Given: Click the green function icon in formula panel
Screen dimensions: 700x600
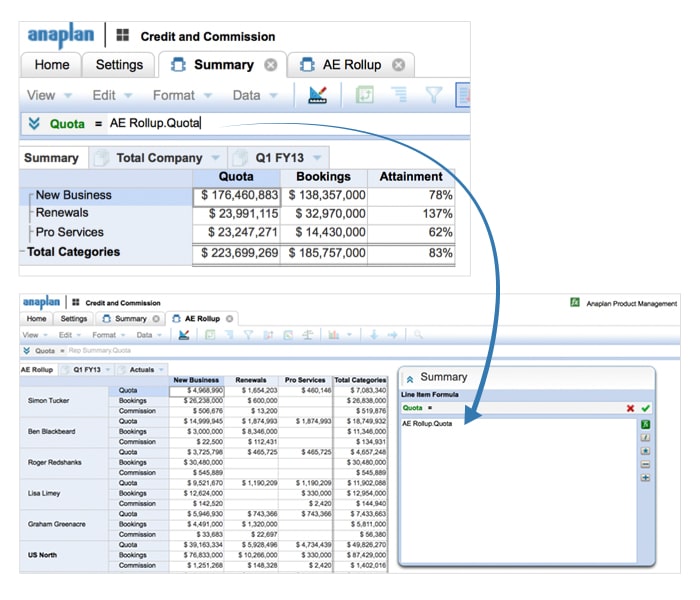Looking at the screenshot, I should pos(645,424).
